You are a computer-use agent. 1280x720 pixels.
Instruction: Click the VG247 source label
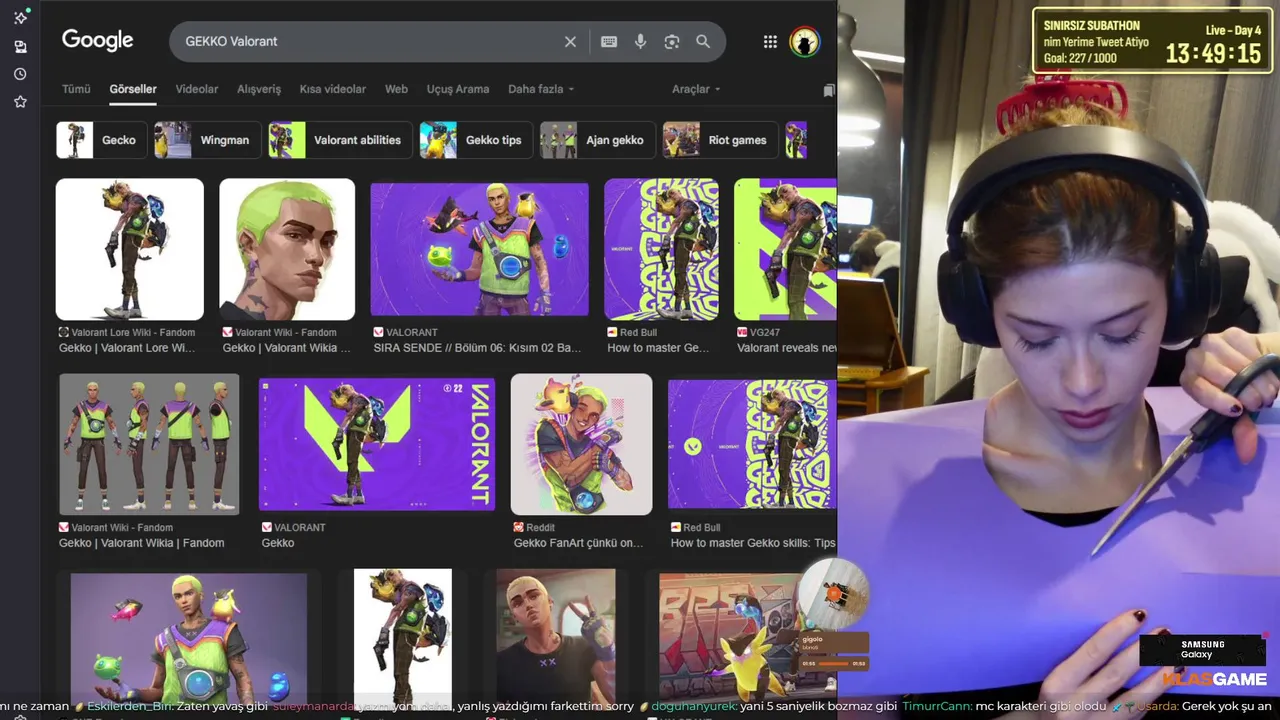(x=759, y=332)
